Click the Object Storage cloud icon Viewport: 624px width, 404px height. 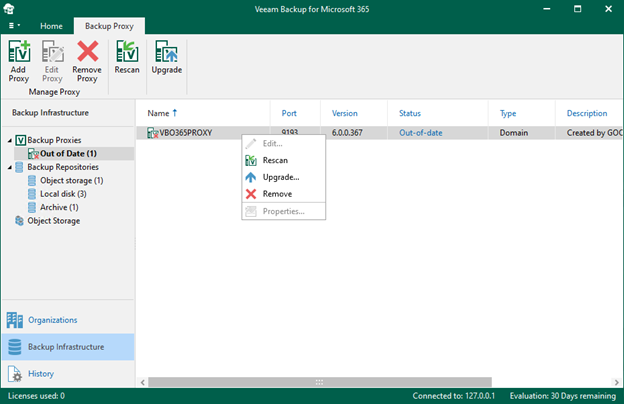(19, 221)
